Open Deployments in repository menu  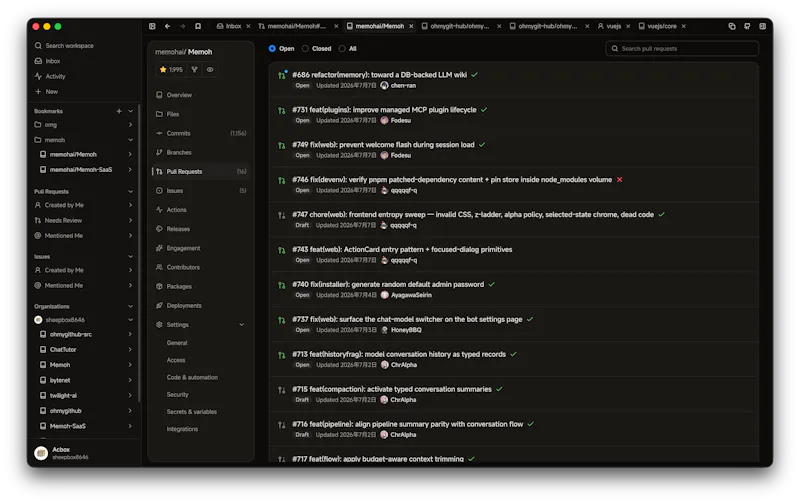[184, 306]
